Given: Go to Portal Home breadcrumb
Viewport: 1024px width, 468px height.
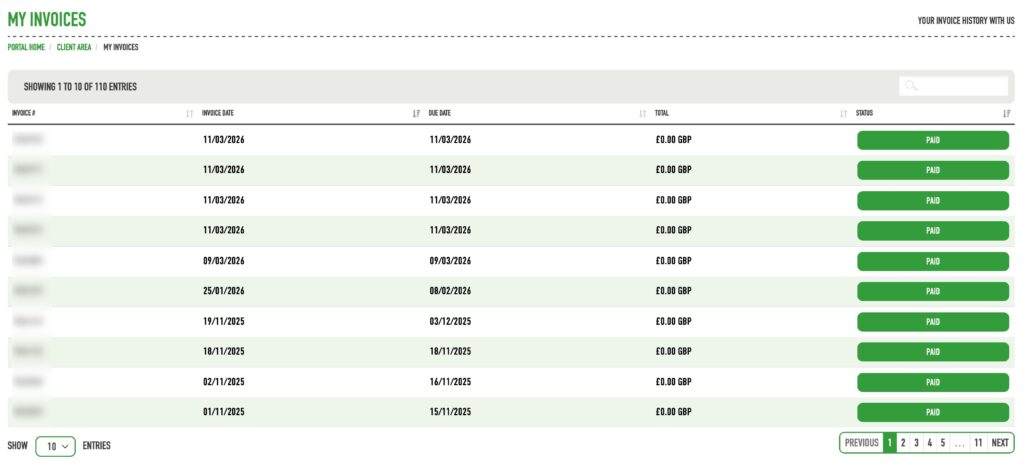Looking at the screenshot, I should 26,48.
